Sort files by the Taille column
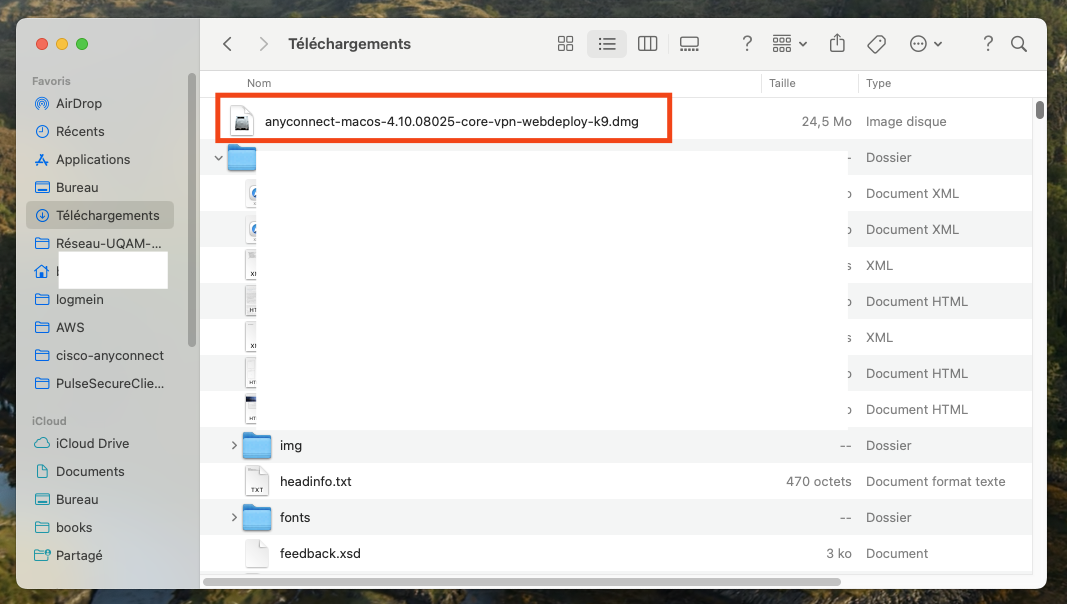Viewport: 1067px width, 604px height. pyautogui.click(x=782, y=83)
